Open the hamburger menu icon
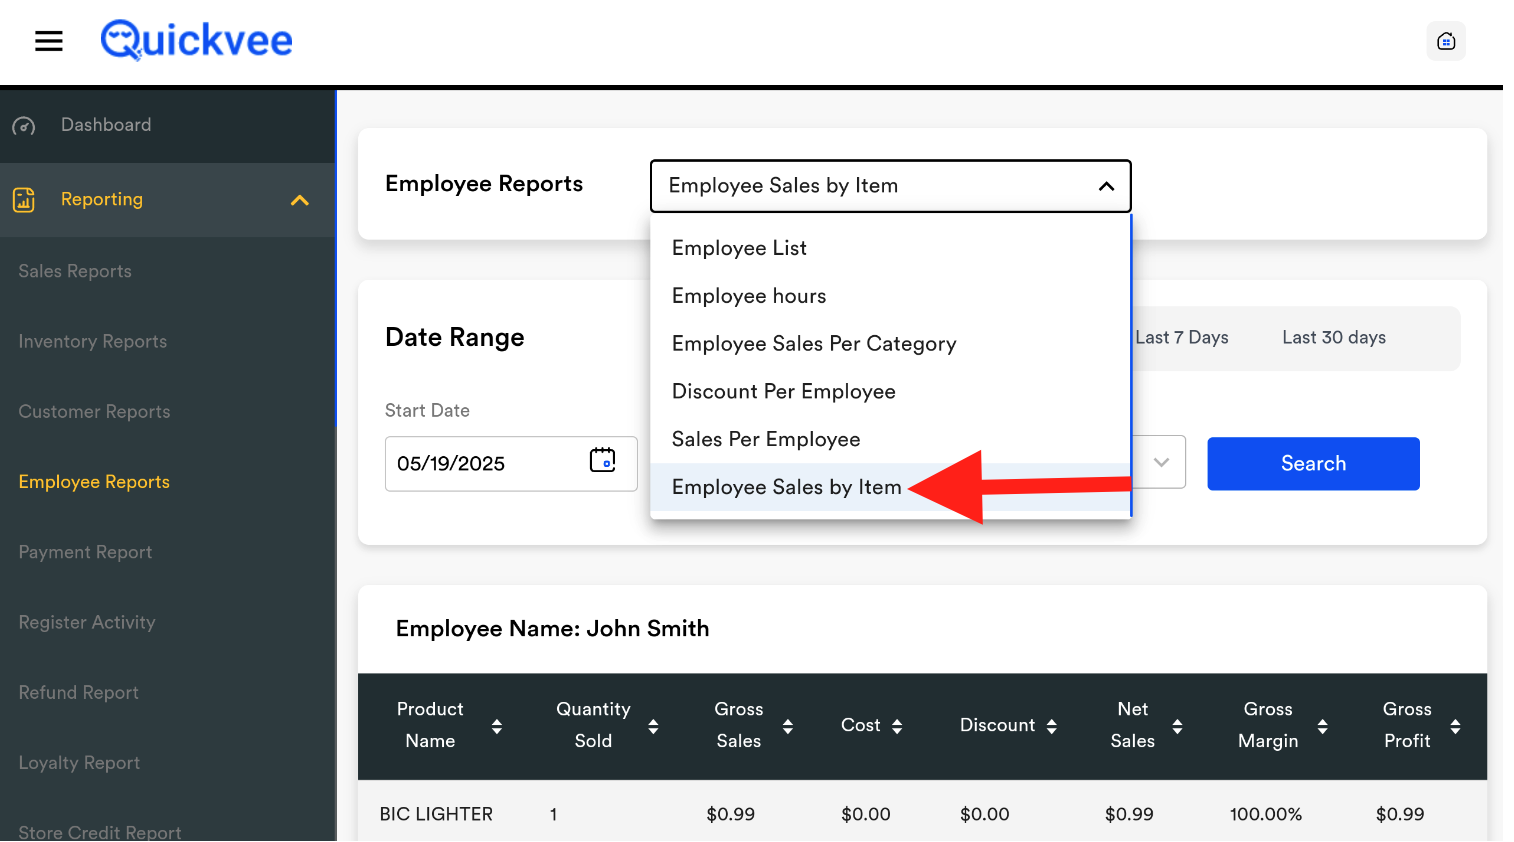Viewport: 1514px width, 842px height. click(49, 41)
